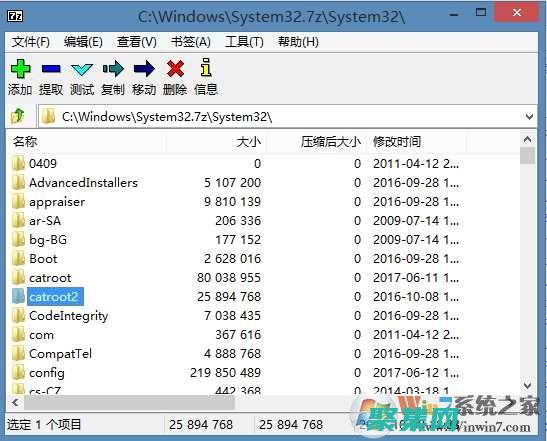Select the catroot folder icon

18,277
